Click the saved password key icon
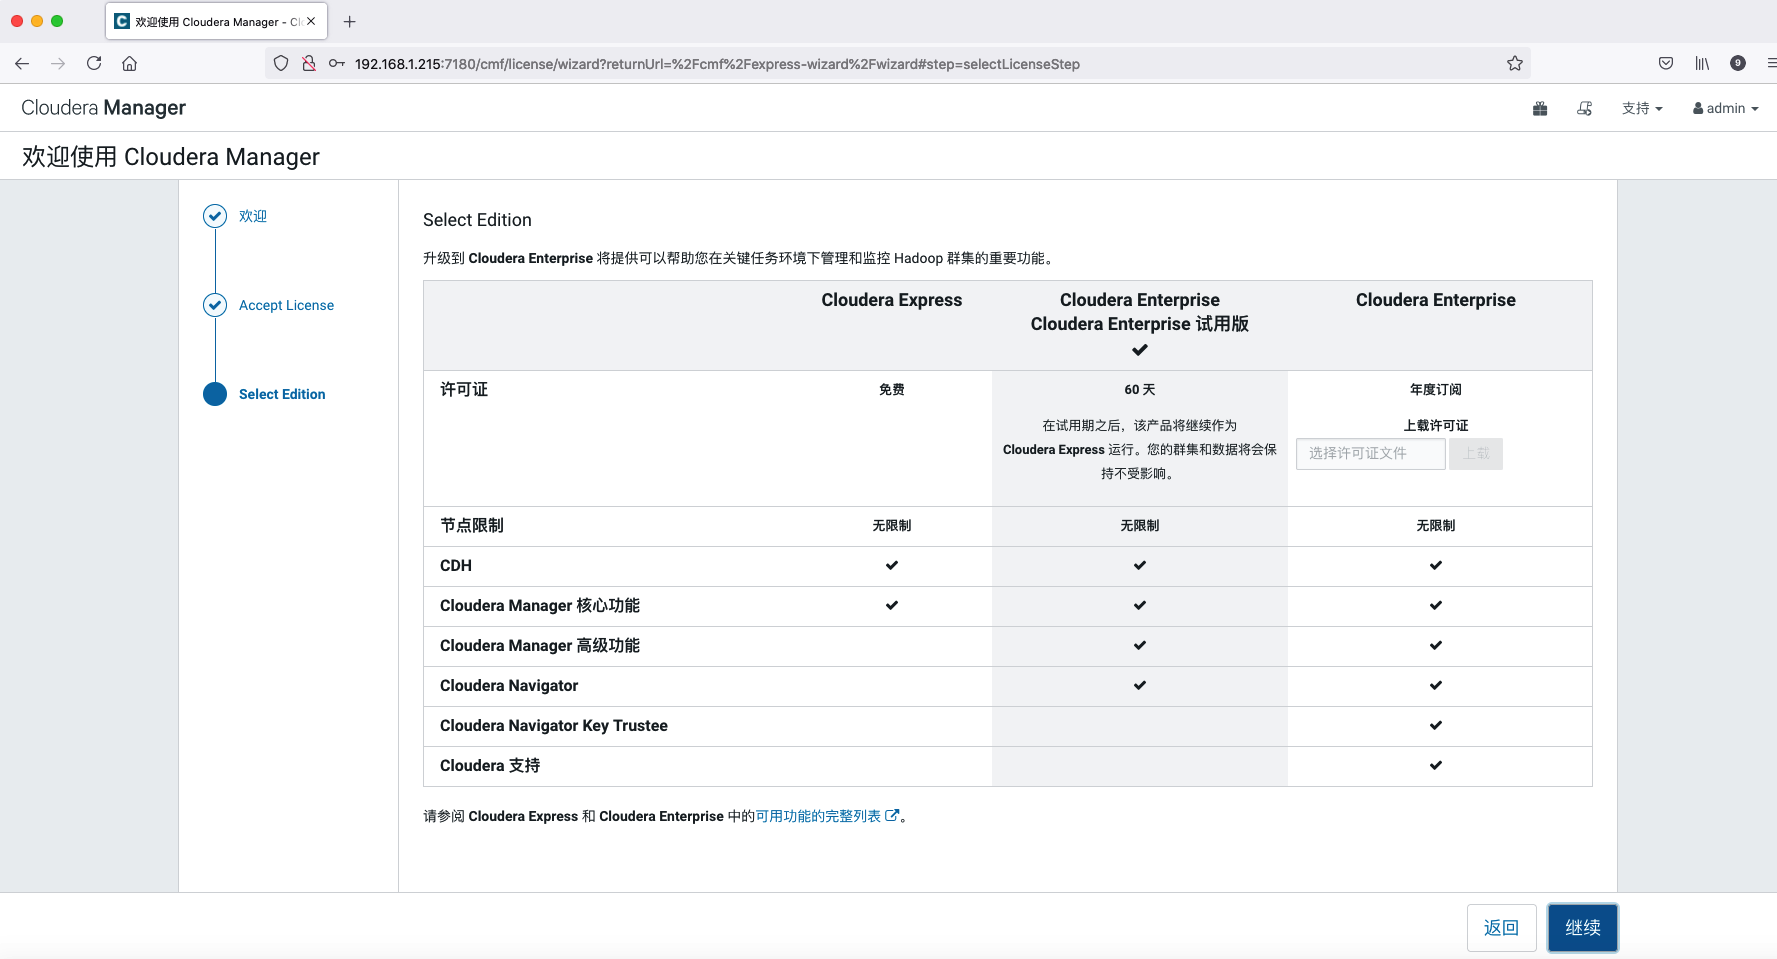 point(337,63)
